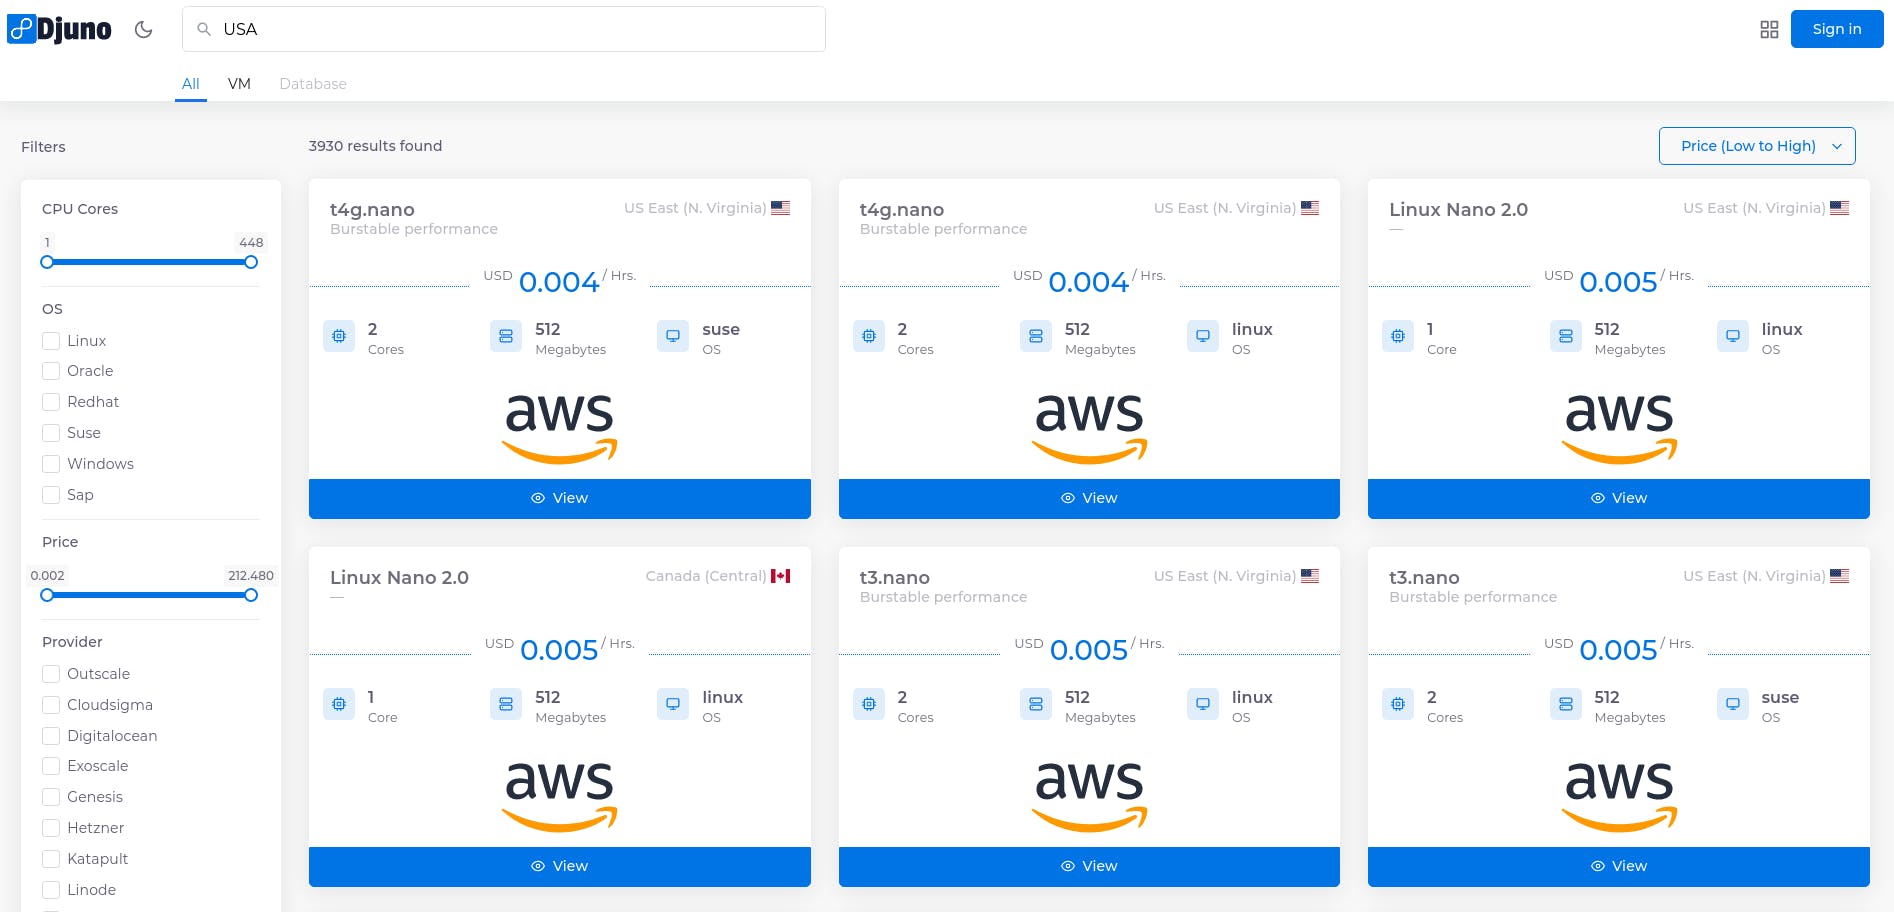This screenshot has height=912, width=1894.
Task: Click memory icon on US East Linux Nano 2.0 card
Action: tap(1566, 336)
